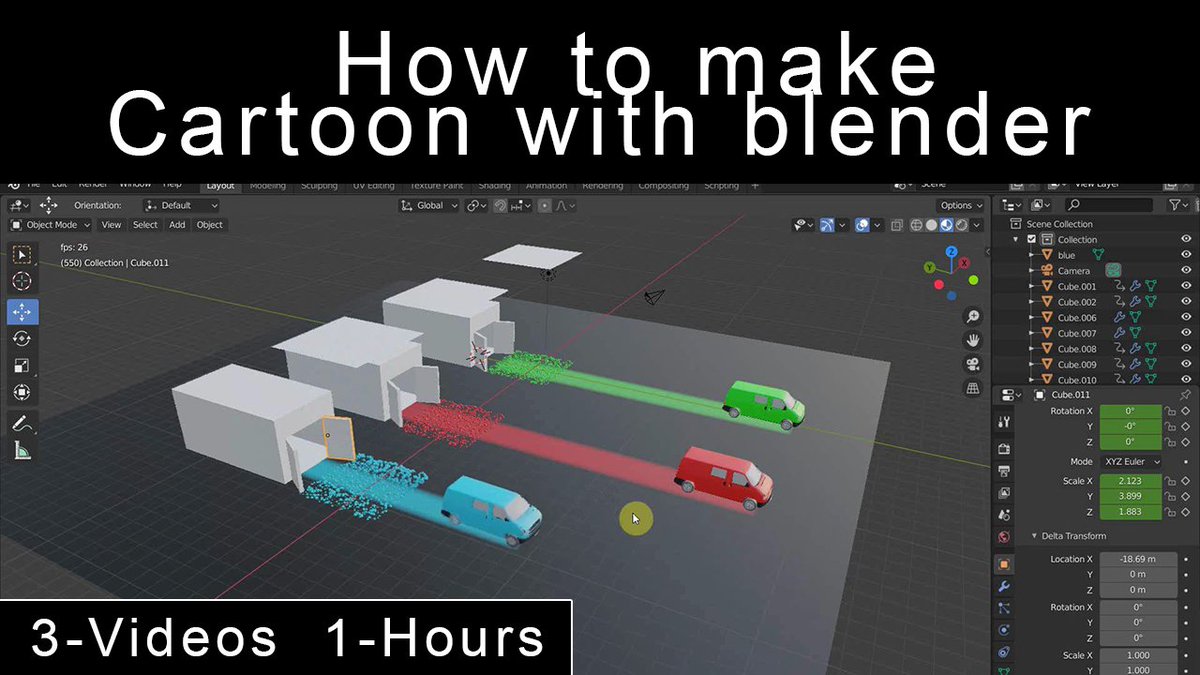The height and width of the screenshot is (675, 1200).
Task: Open the viewport Select menu
Action: 145,225
